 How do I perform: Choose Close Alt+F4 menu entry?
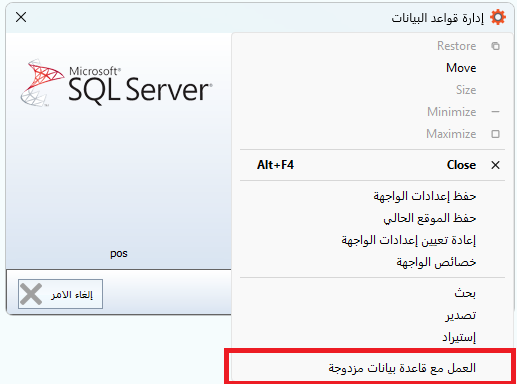[x=372, y=165]
